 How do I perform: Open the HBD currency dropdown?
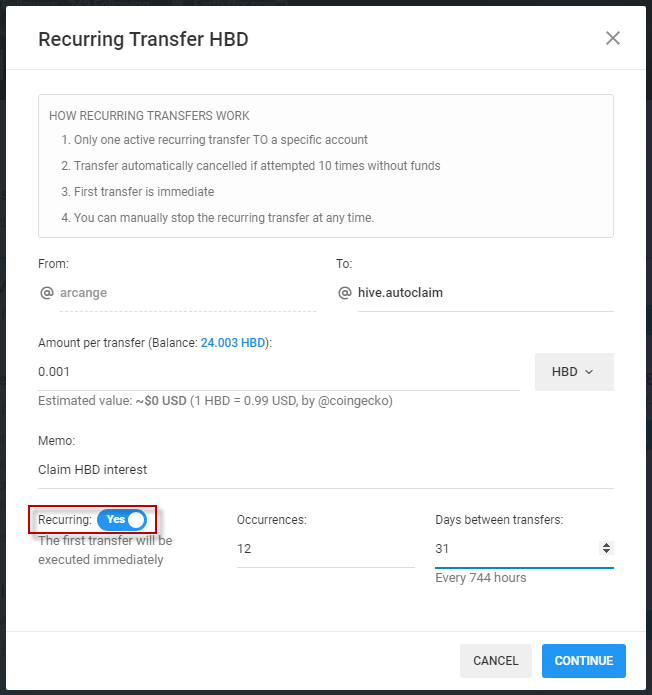tap(574, 371)
